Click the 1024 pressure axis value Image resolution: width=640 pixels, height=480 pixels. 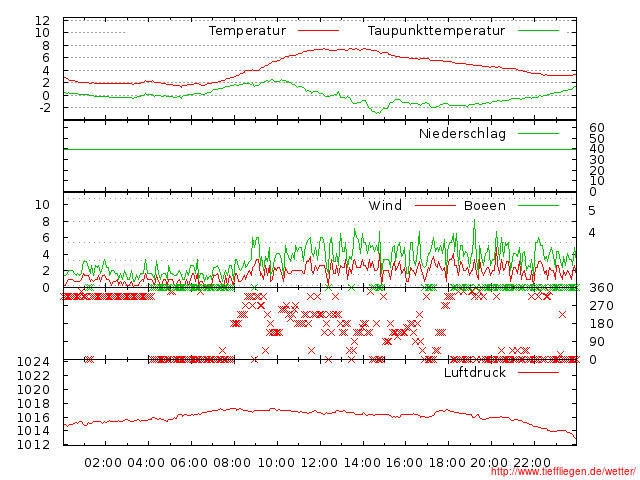point(33,362)
